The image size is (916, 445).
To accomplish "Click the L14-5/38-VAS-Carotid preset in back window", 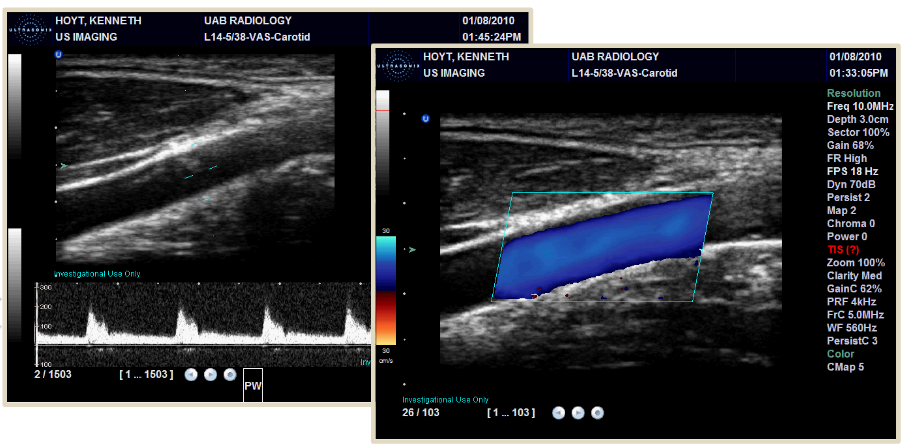I will click(x=256, y=37).
